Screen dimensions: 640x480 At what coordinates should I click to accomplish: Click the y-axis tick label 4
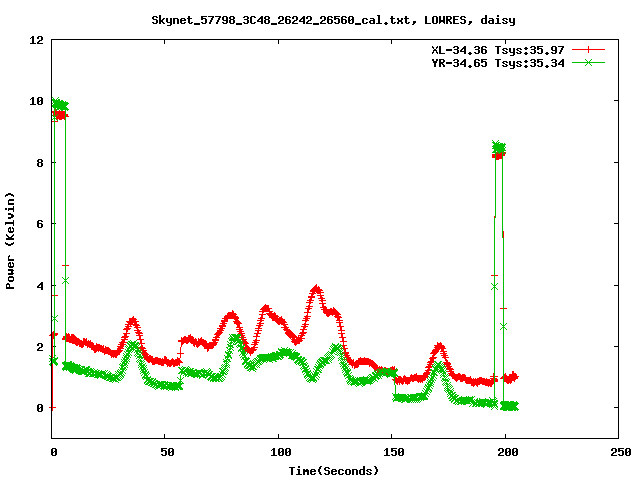tap(40, 285)
